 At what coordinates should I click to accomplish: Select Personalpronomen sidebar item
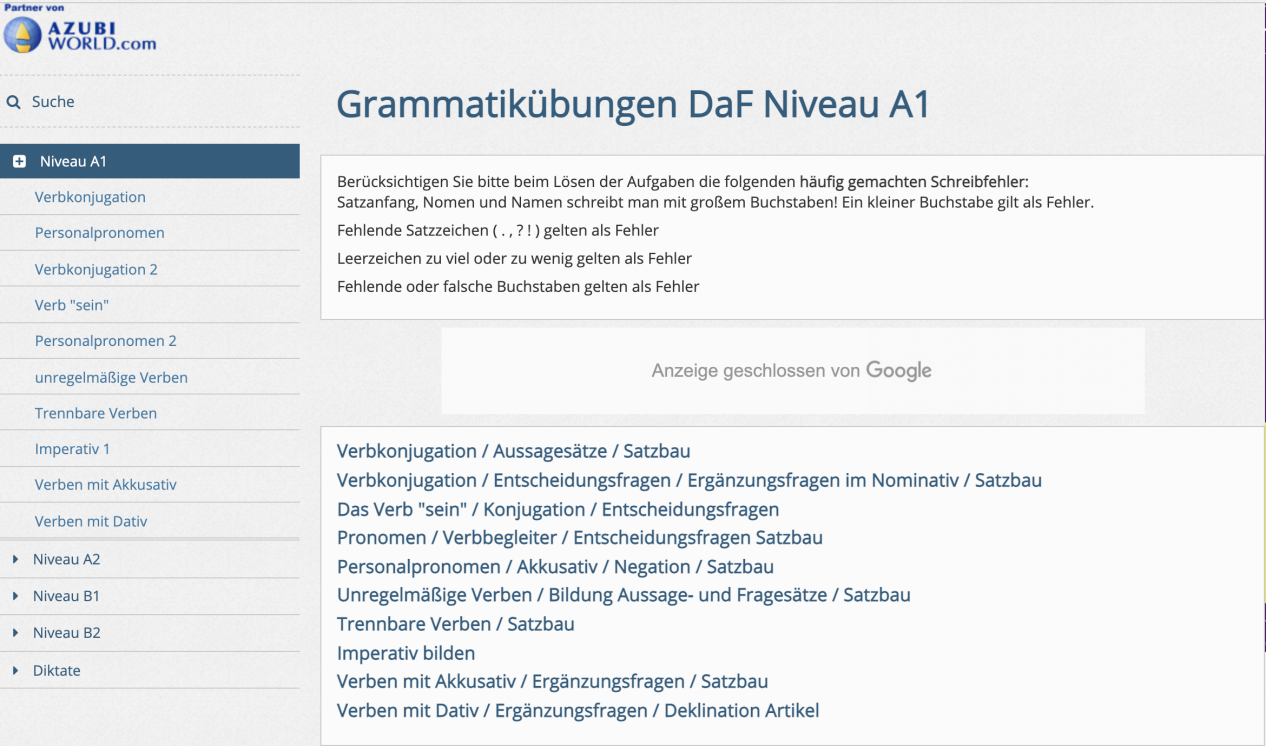[x=99, y=233]
